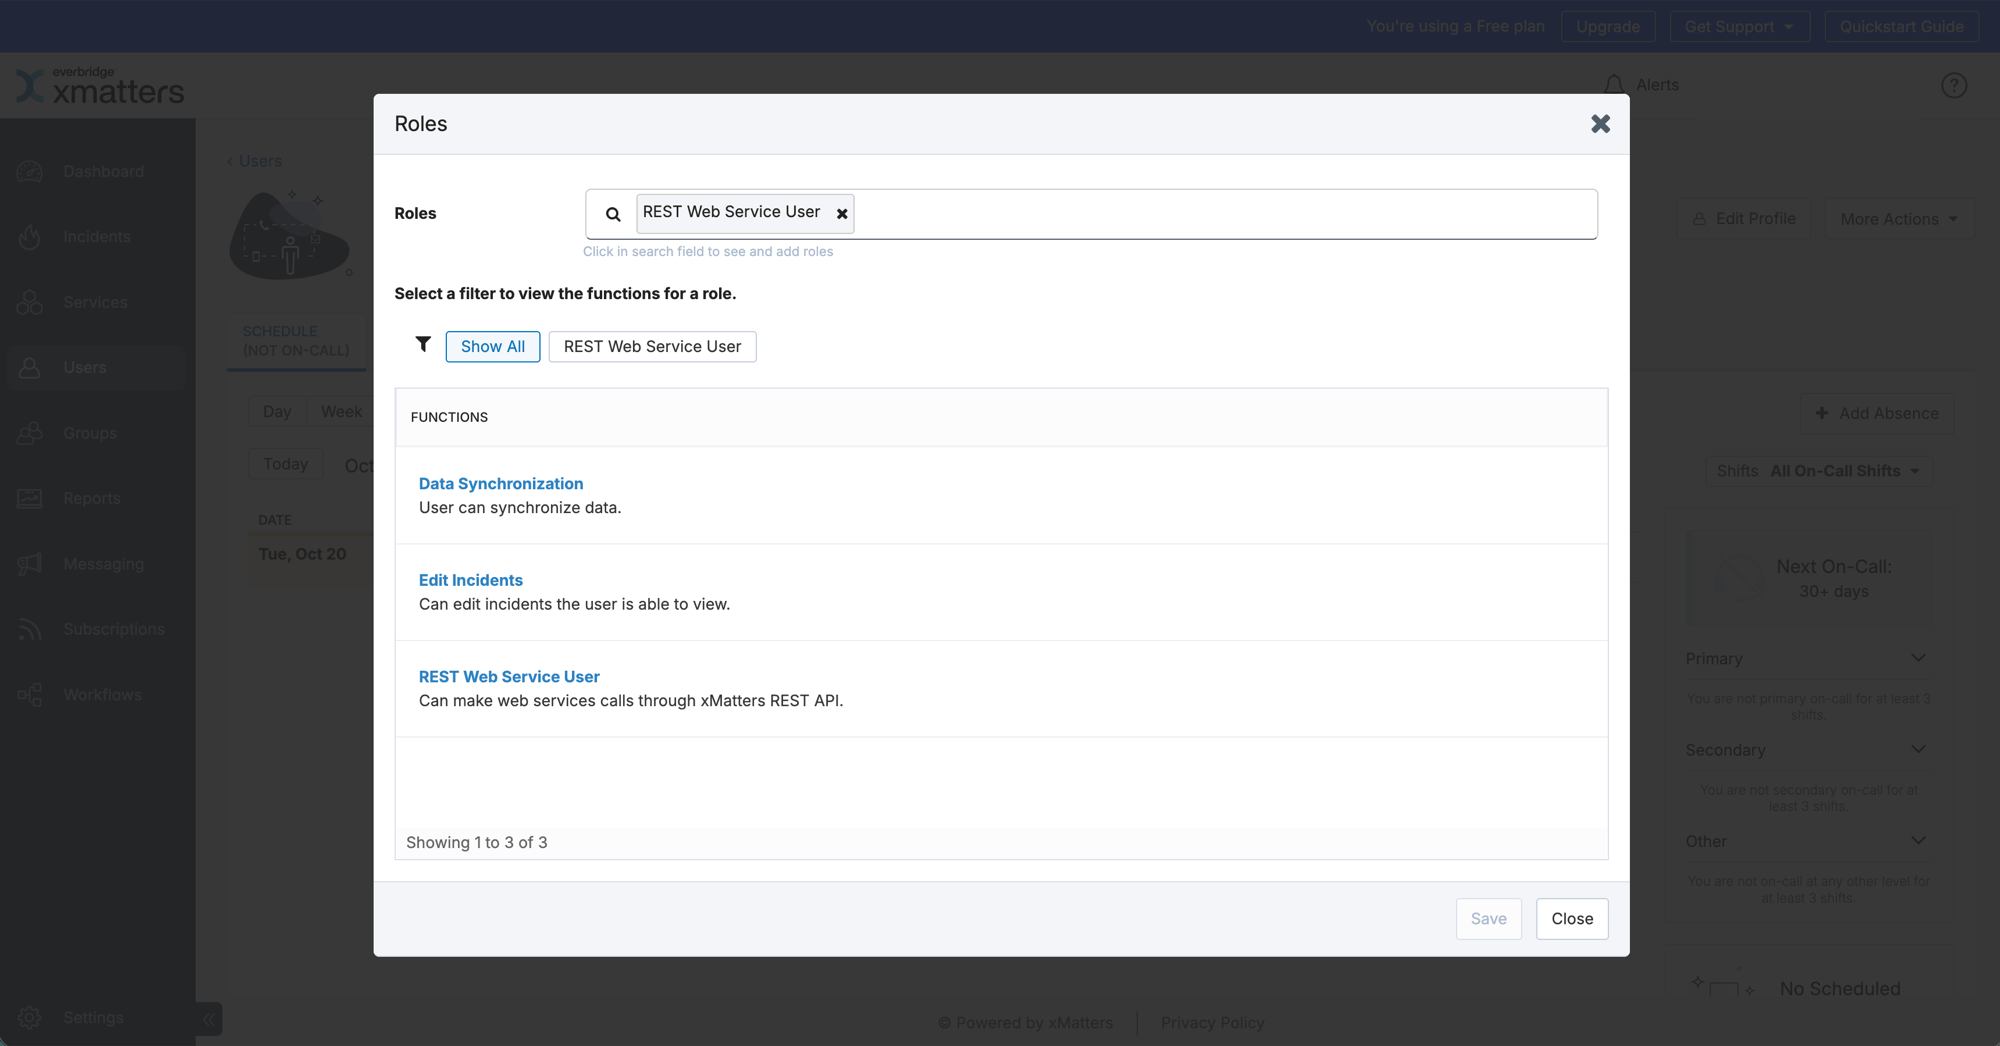Open the Data Synchronization function link
The height and width of the screenshot is (1046, 2000).
point(501,484)
